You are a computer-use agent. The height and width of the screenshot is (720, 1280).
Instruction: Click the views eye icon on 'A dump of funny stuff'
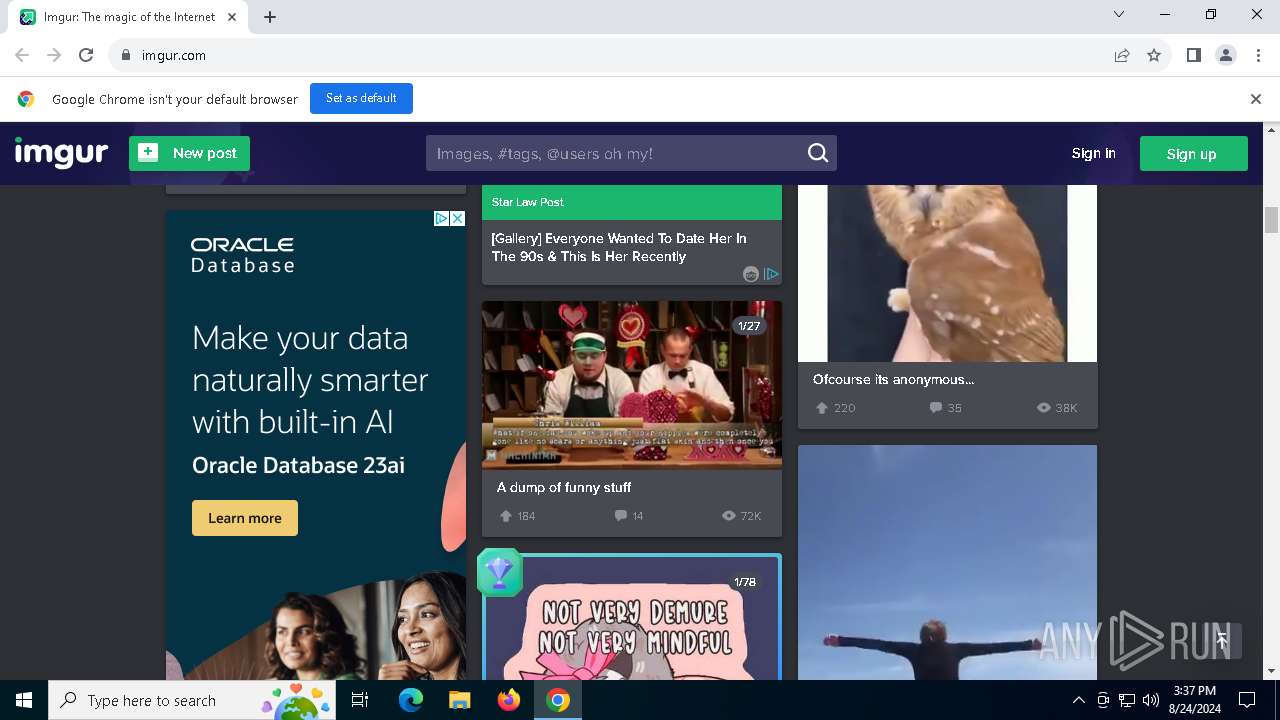pos(729,516)
